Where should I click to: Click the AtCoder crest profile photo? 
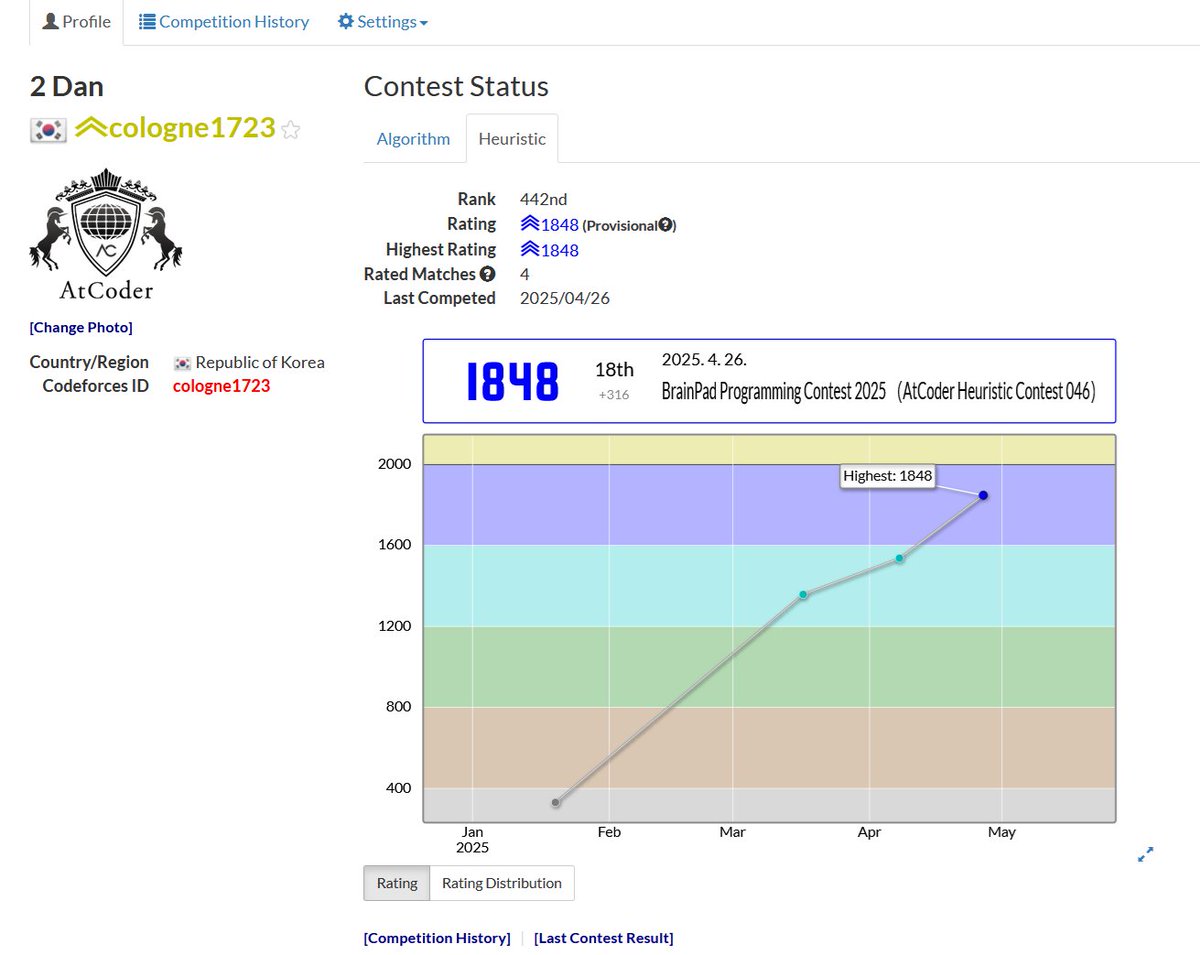coord(106,235)
